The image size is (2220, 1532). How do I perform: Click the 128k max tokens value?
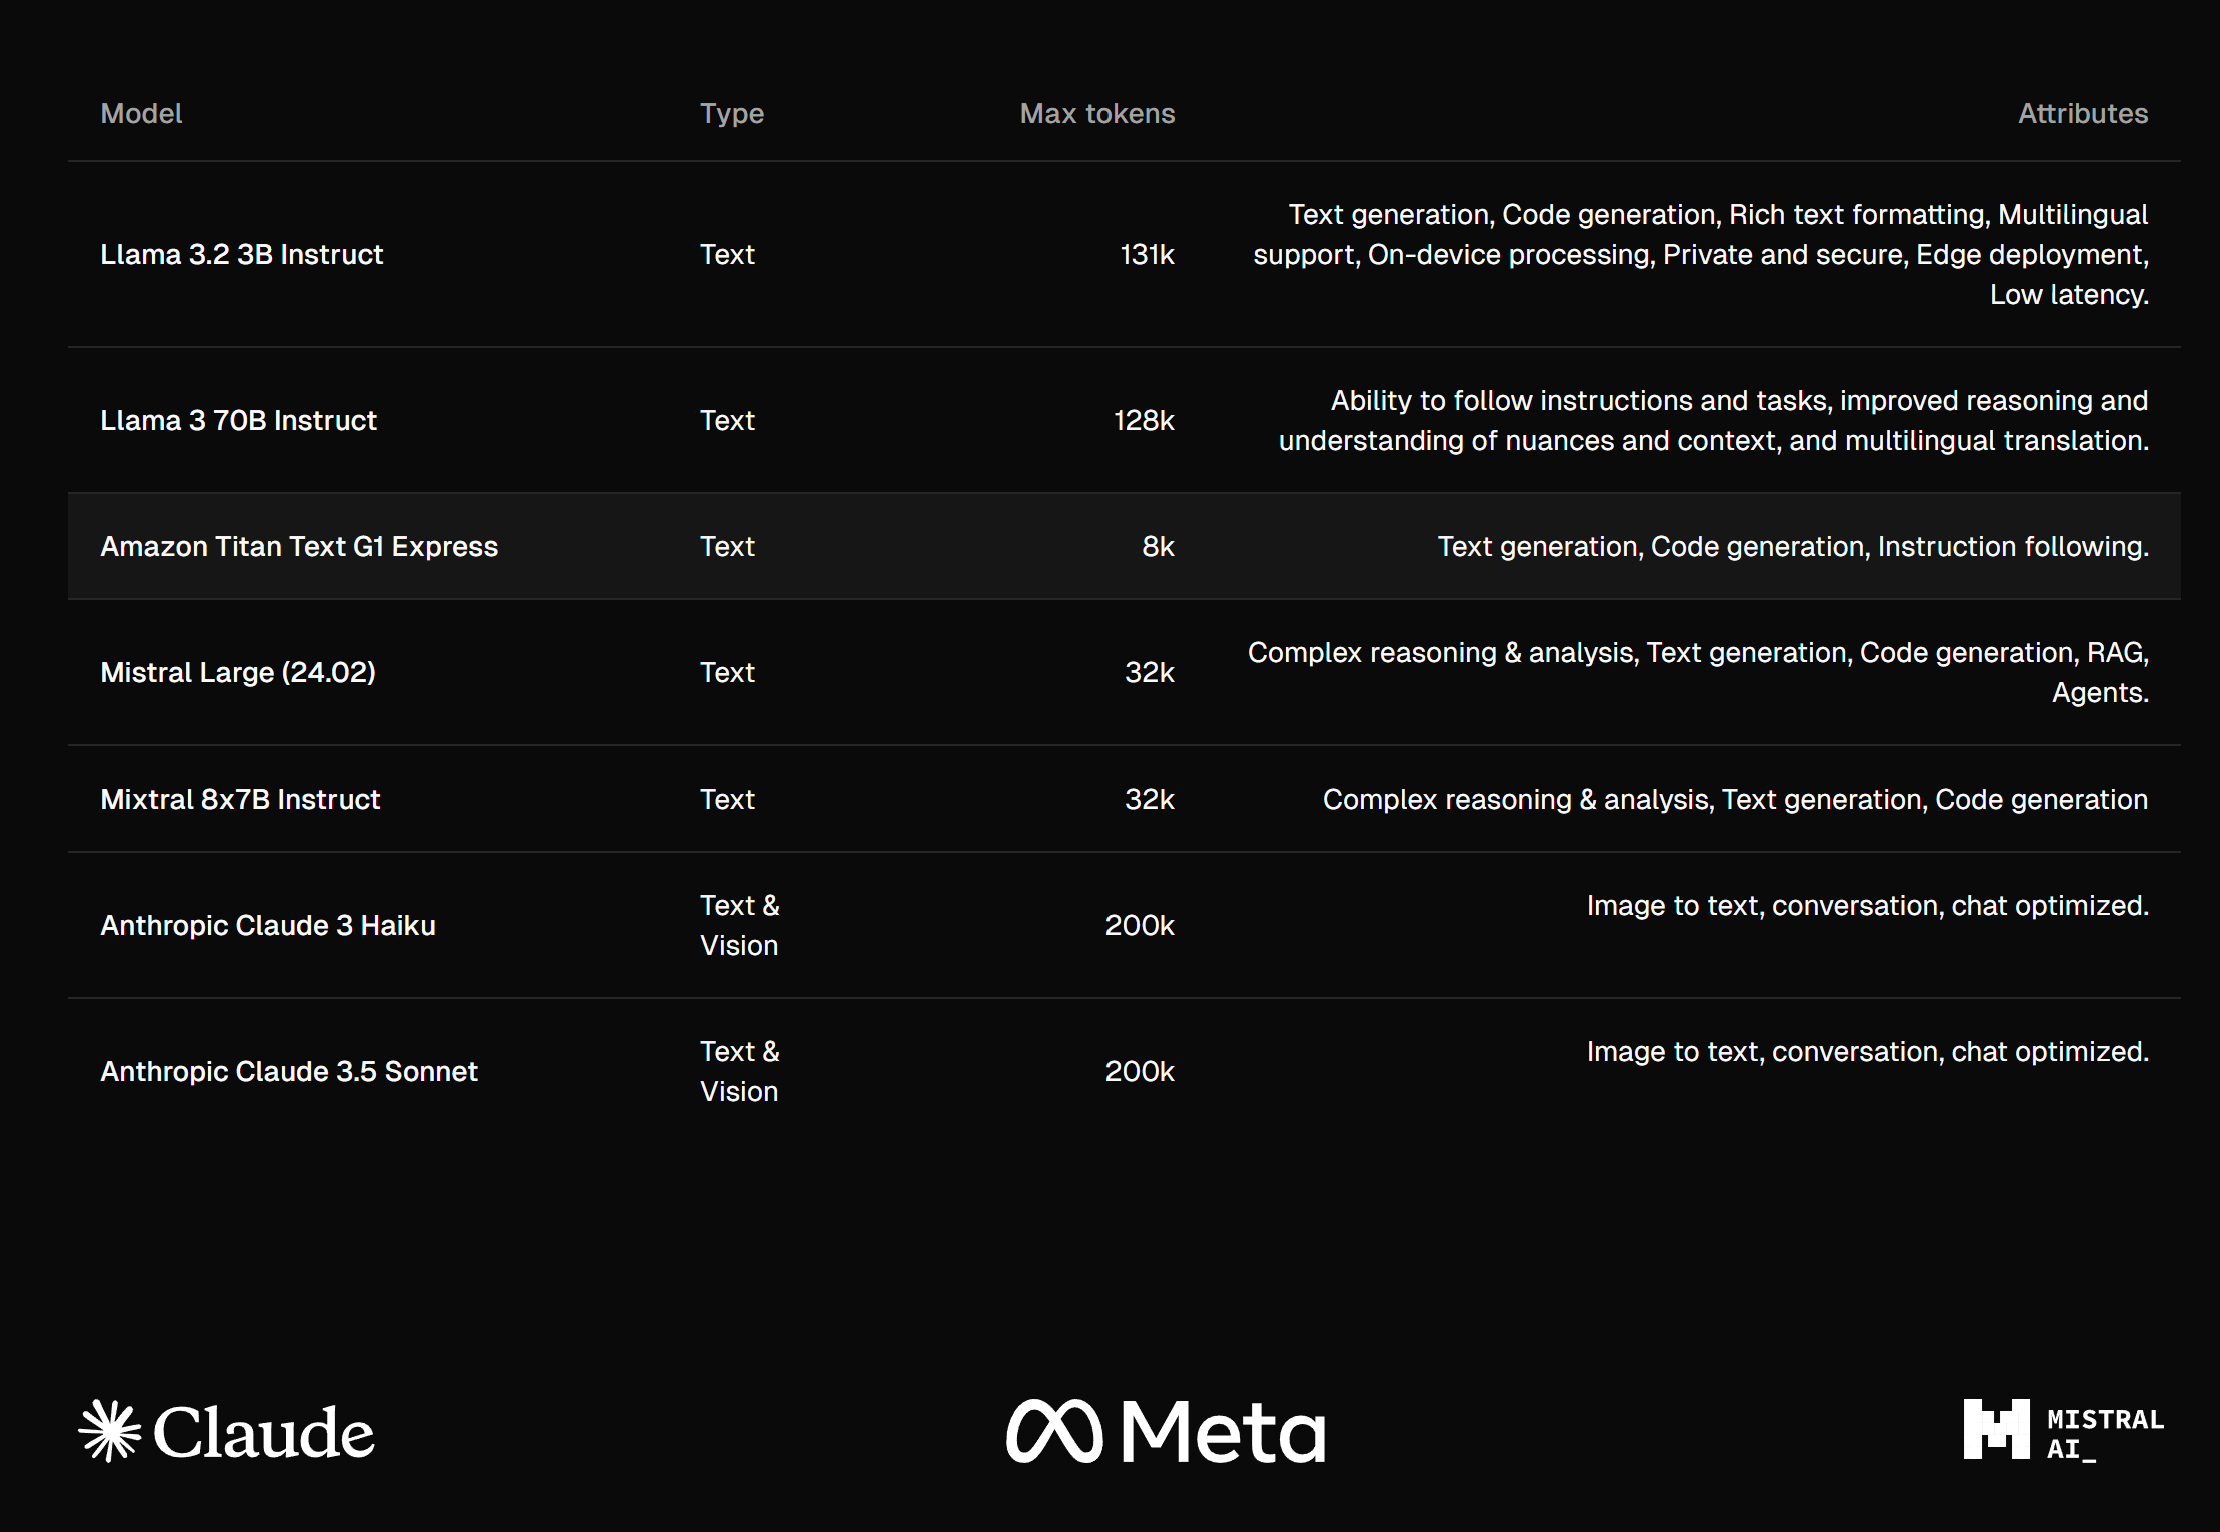(1144, 420)
